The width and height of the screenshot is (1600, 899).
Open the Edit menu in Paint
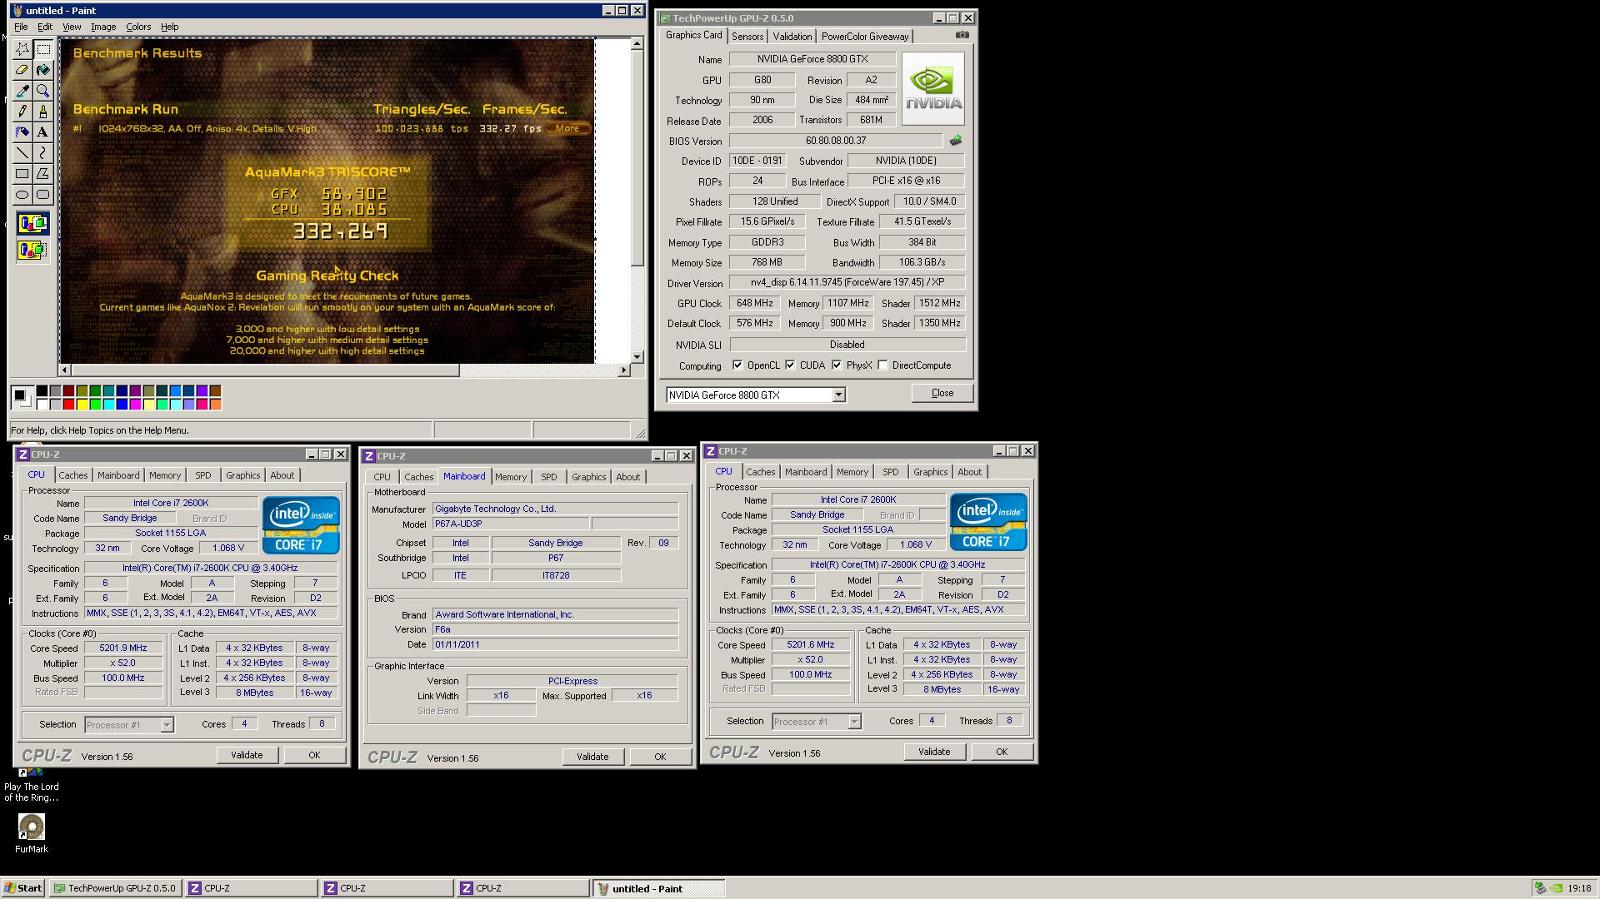[45, 27]
